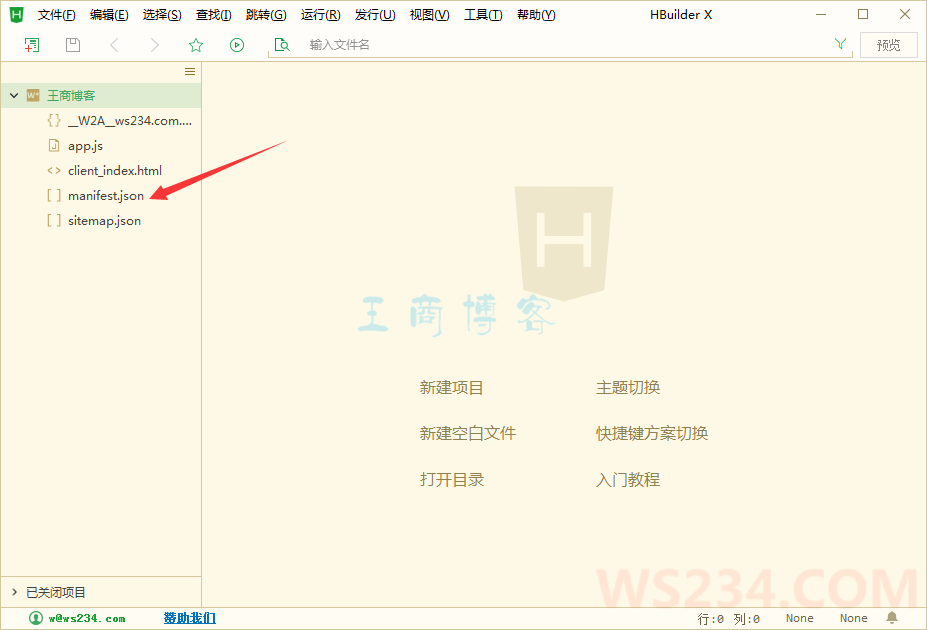Open the 发行(U) menu

pos(375,15)
